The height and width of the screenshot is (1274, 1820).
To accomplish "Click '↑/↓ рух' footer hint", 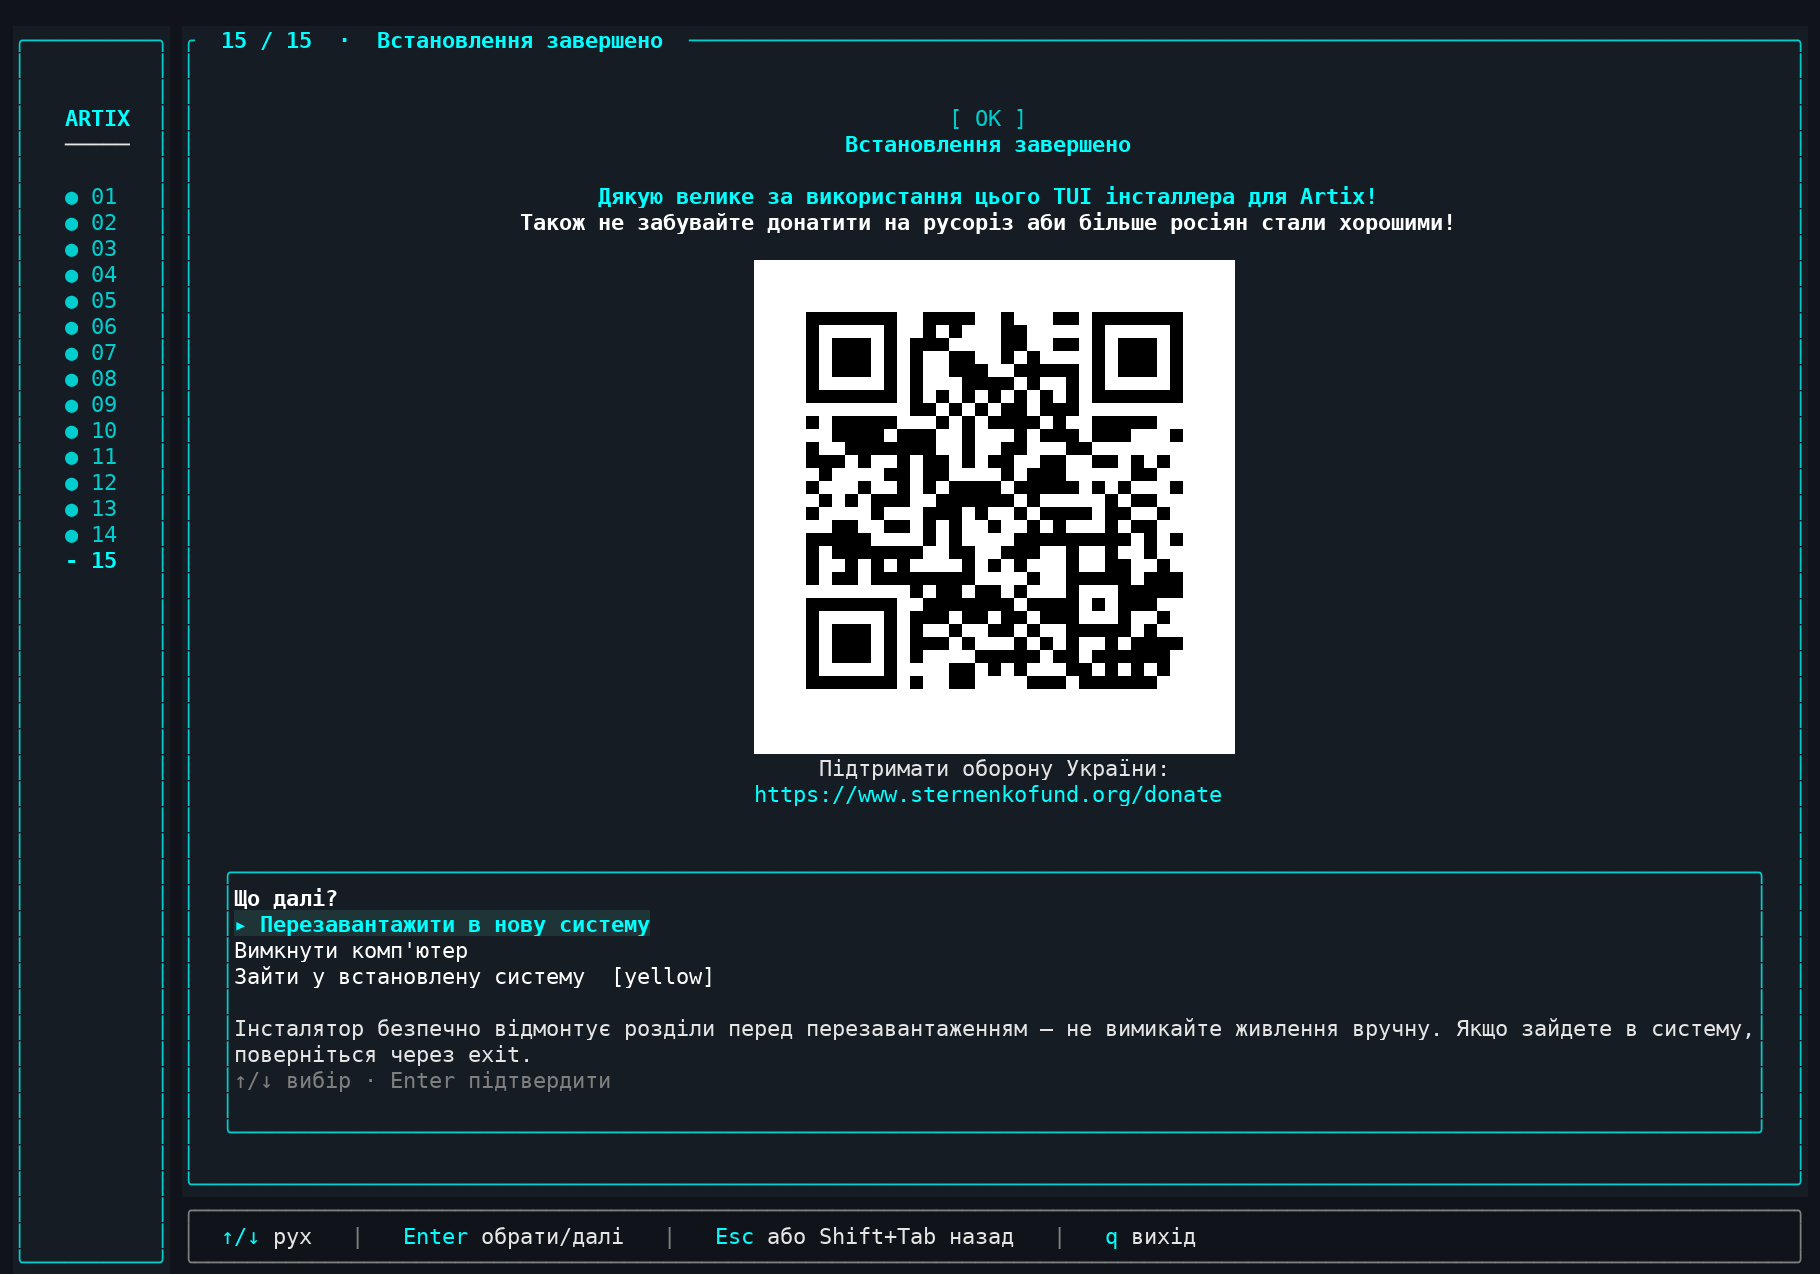I will (266, 1237).
